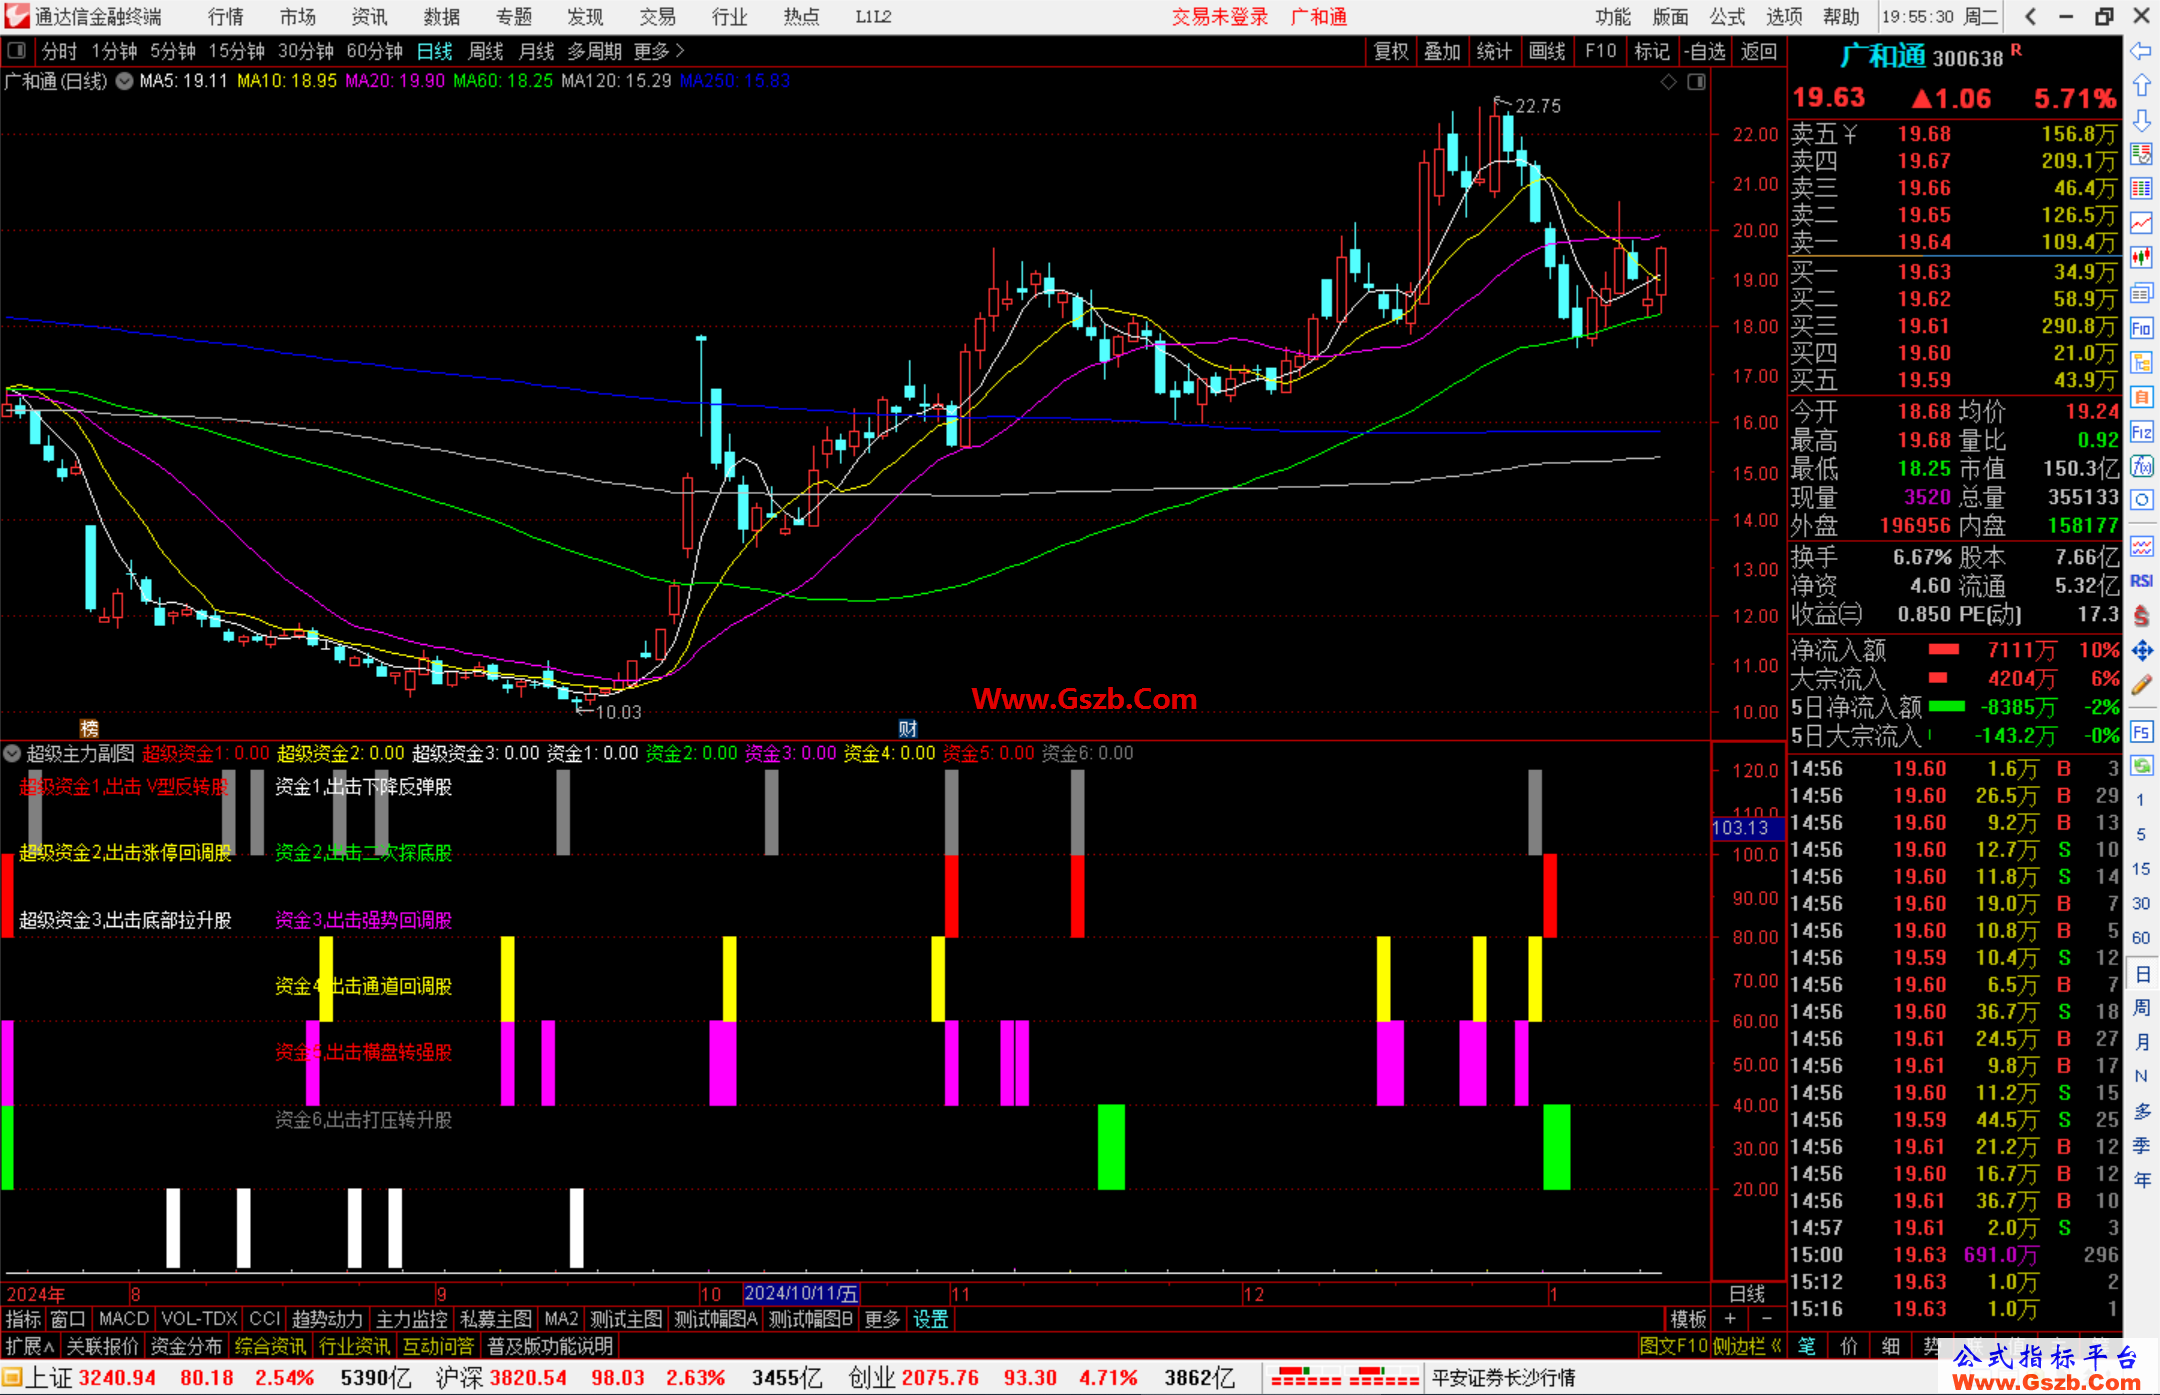Open the candlestick chart icon in the right sidebar

(x=2141, y=258)
